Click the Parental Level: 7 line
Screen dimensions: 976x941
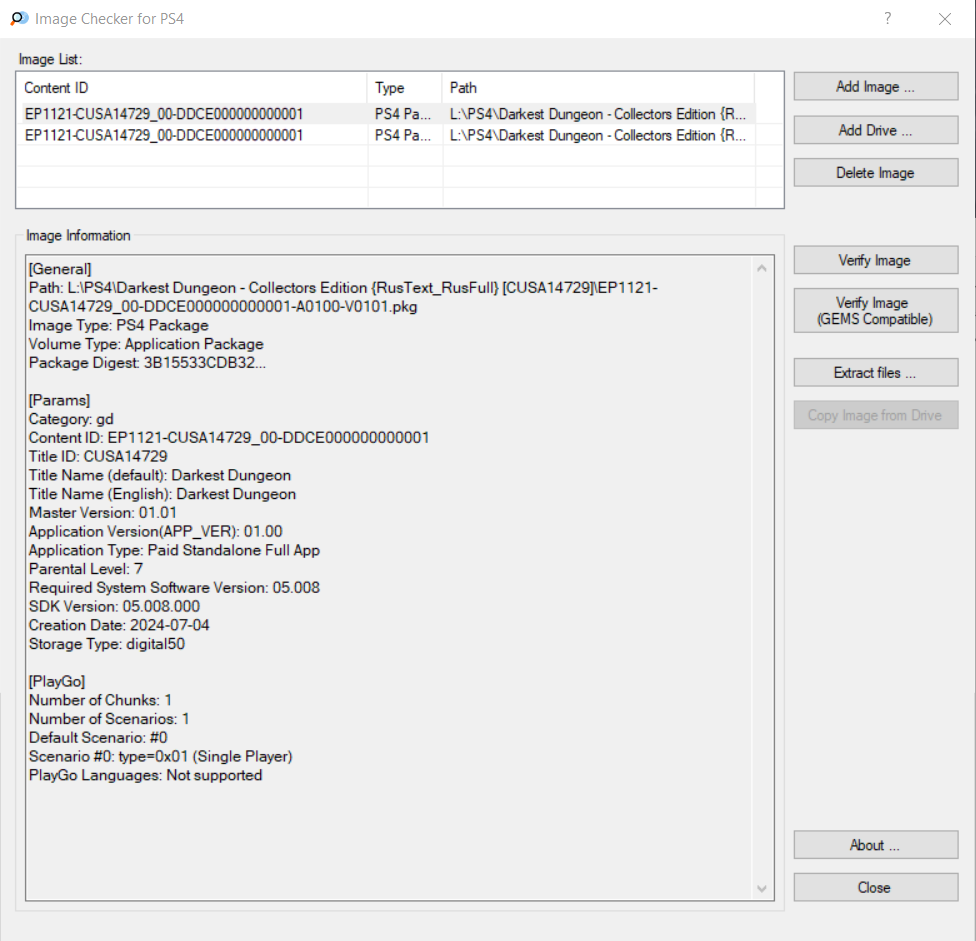coord(86,568)
